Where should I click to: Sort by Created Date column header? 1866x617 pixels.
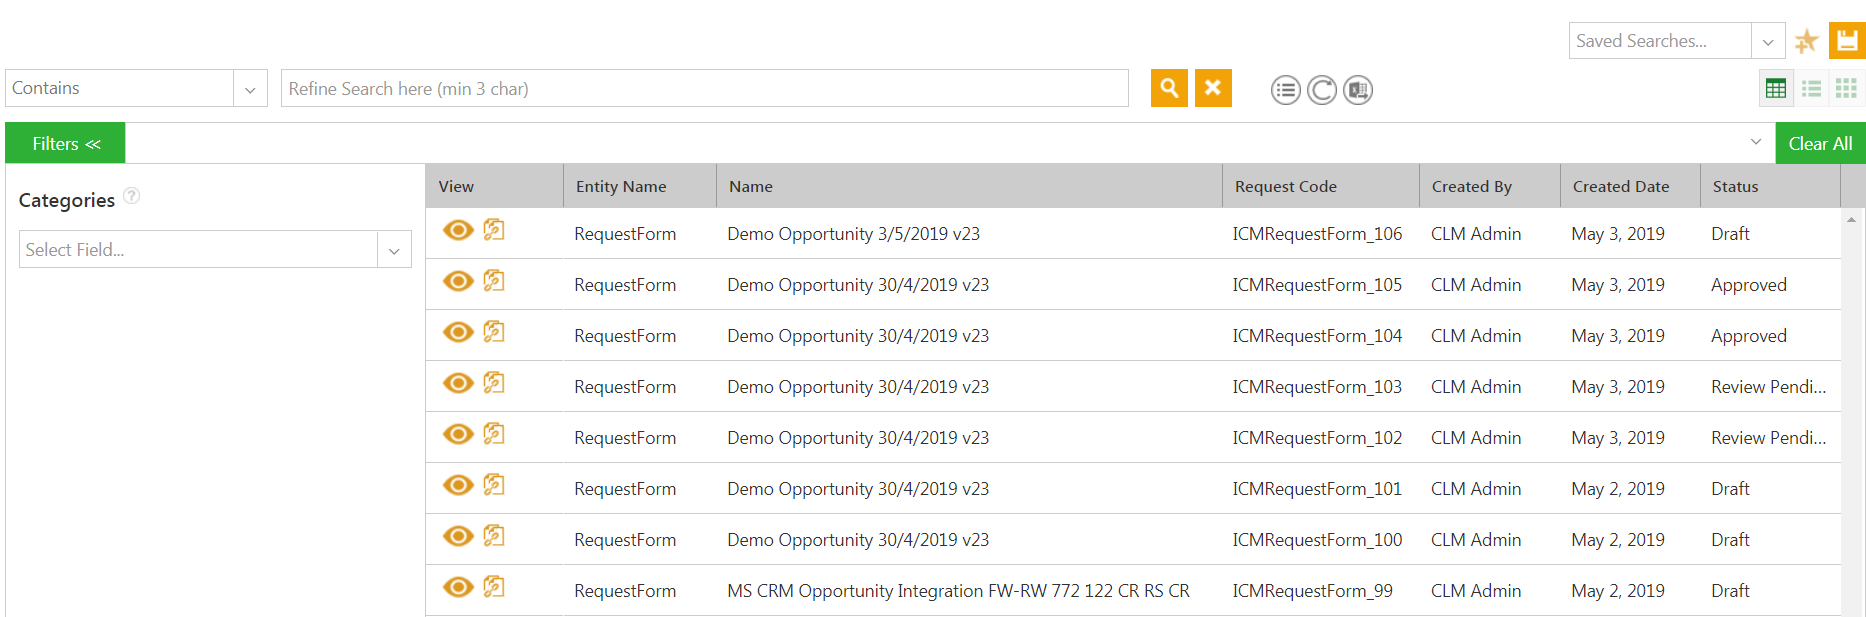[x=1620, y=187]
